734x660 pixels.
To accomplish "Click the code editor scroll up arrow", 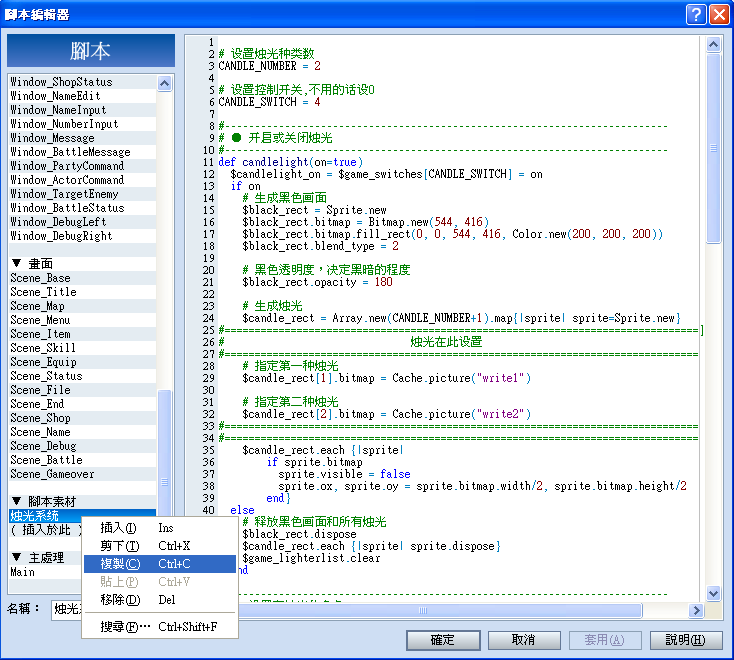I will click(x=713, y=44).
